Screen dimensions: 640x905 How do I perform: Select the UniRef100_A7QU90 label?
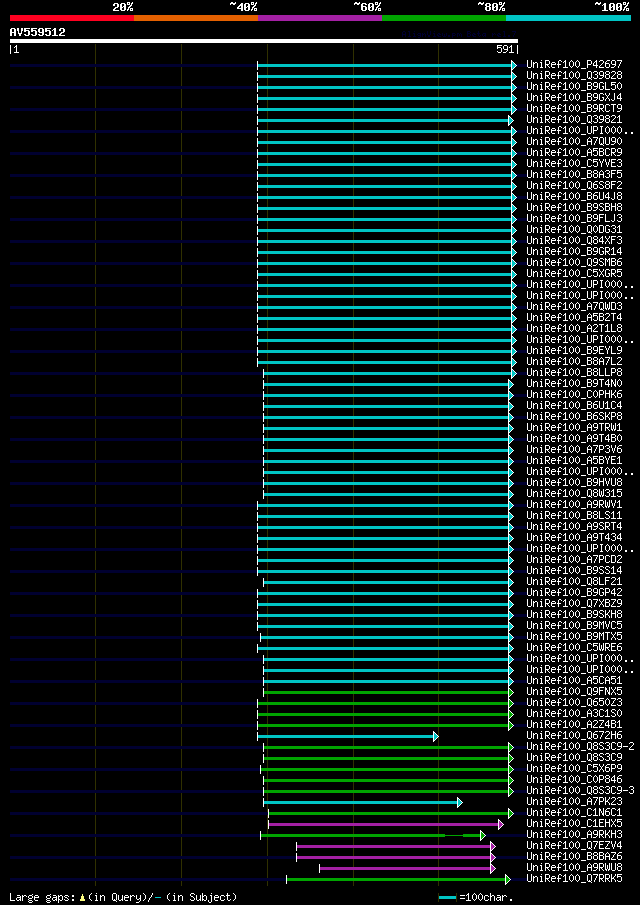[x=574, y=141]
